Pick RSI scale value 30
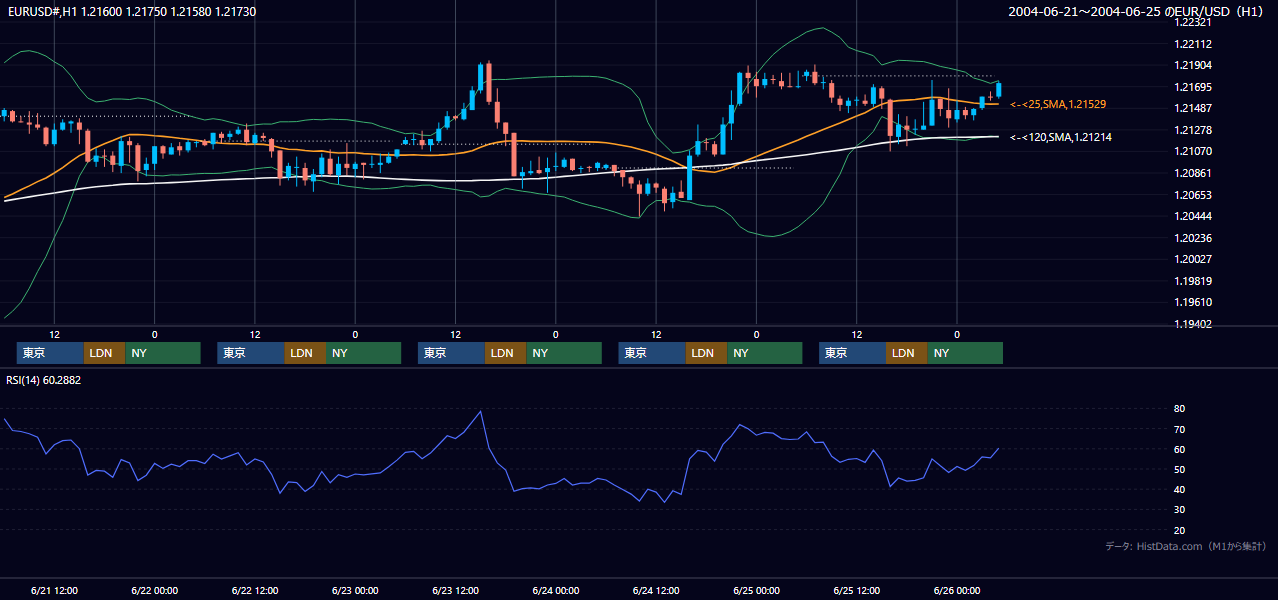The height and width of the screenshot is (600, 1278). click(1180, 510)
